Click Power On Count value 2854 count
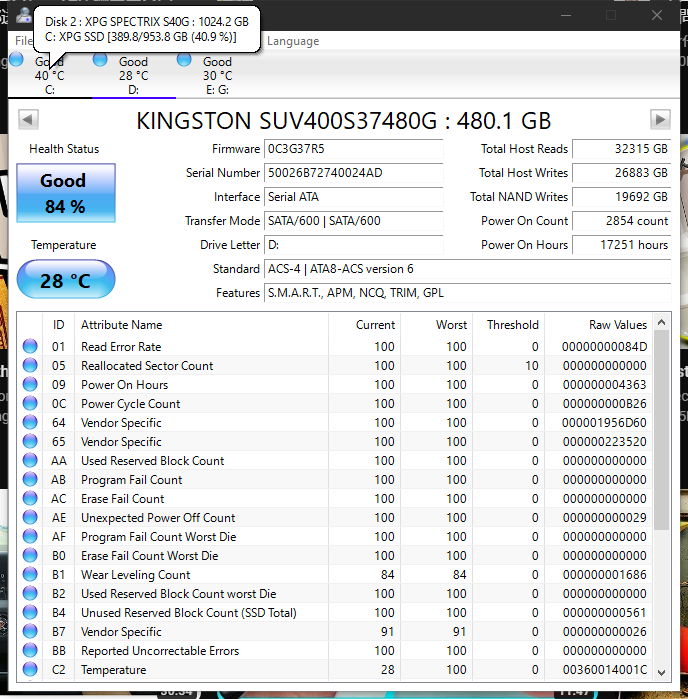 (x=622, y=221)
